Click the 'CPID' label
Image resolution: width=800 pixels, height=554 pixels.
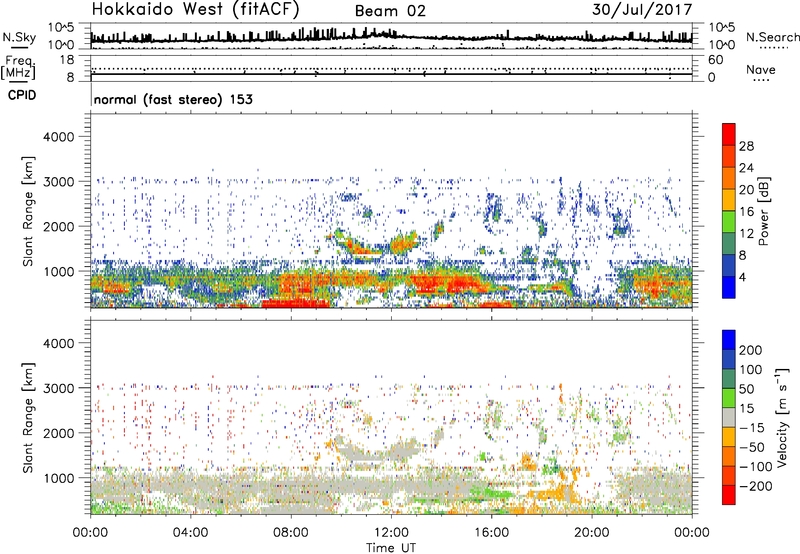(22, 95)
